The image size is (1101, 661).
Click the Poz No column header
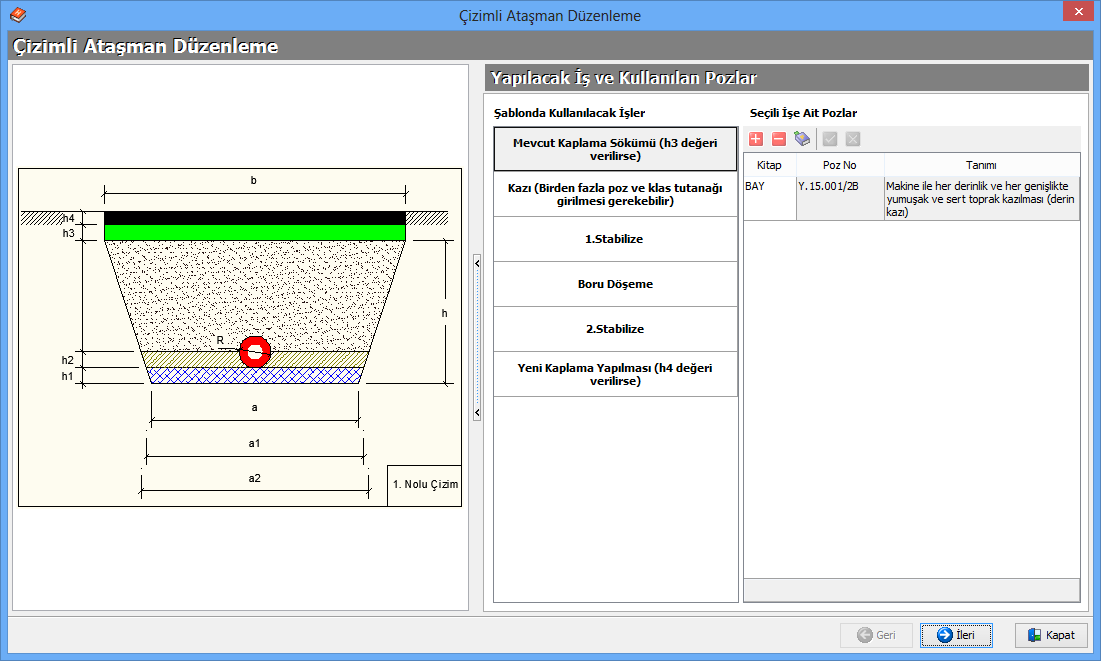point(839,165)
